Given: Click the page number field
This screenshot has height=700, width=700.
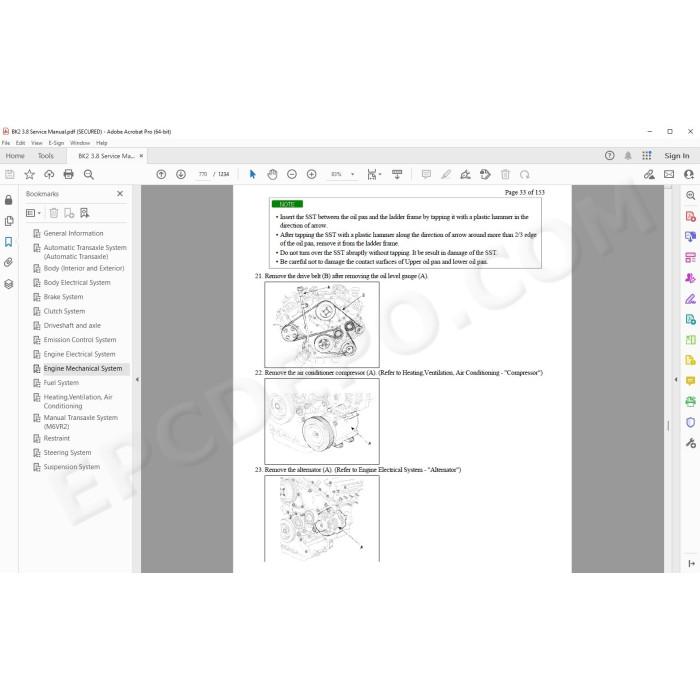Looking at the screenshot, I should tap(203, 175).
